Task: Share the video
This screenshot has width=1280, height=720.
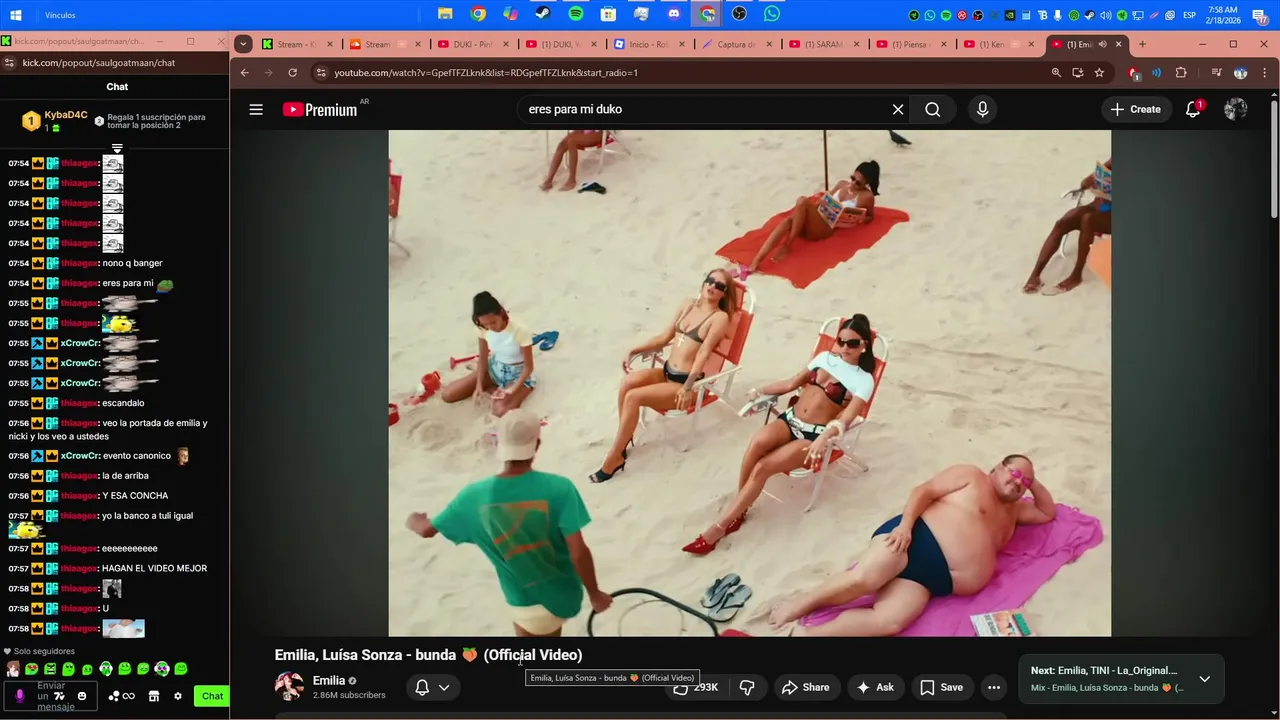Action: (x=806, y=687)
